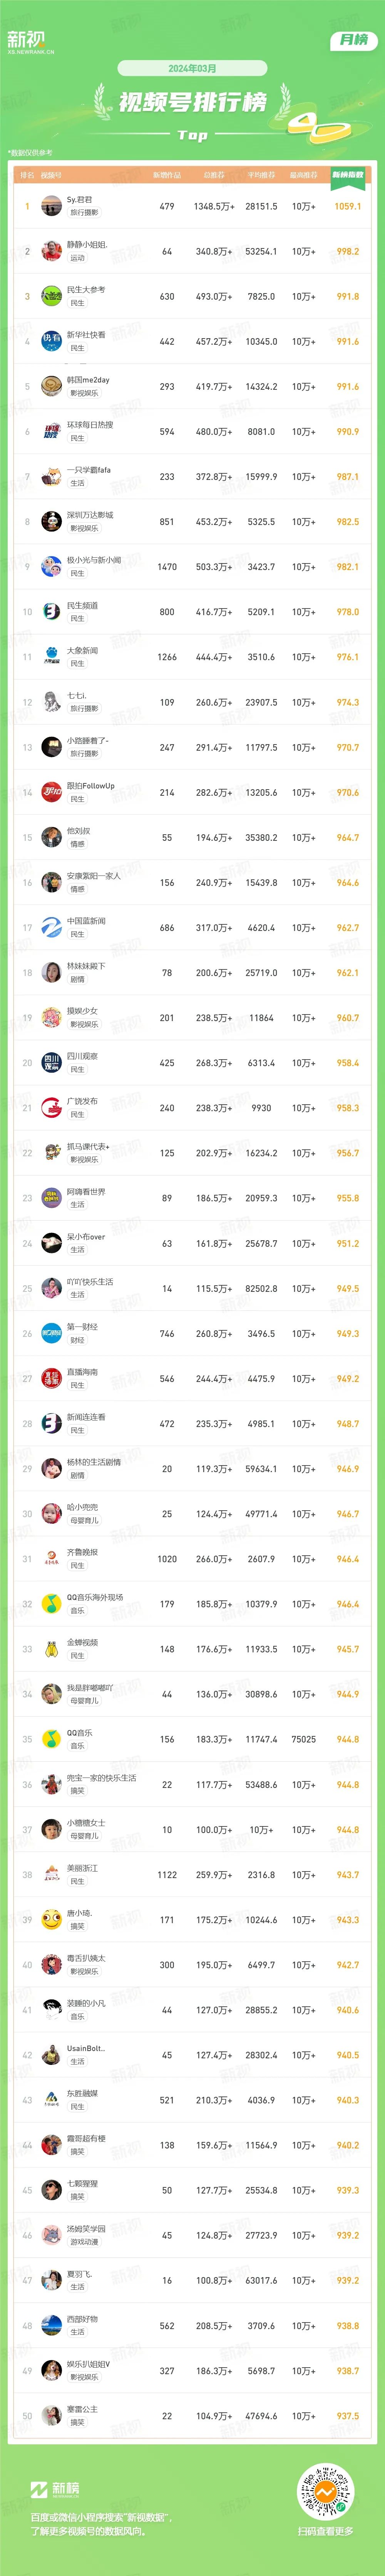Screen dimensions: 385x2576
Task: Click the QQ音乐海外现场 avatar
Action: coord(51,1604)
